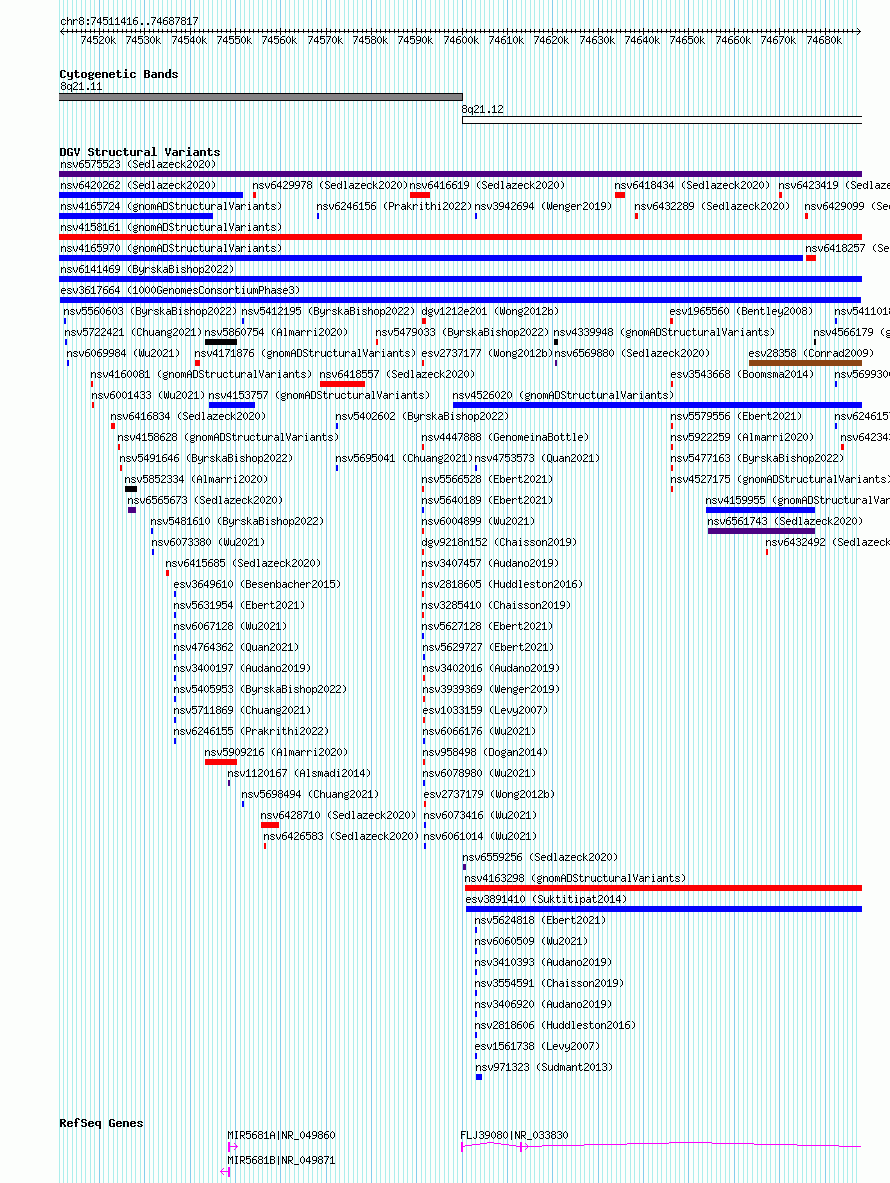Select label nsv958498 (Dogan2014)
The width and height of the screenshot is (890, 1183).
485,752
